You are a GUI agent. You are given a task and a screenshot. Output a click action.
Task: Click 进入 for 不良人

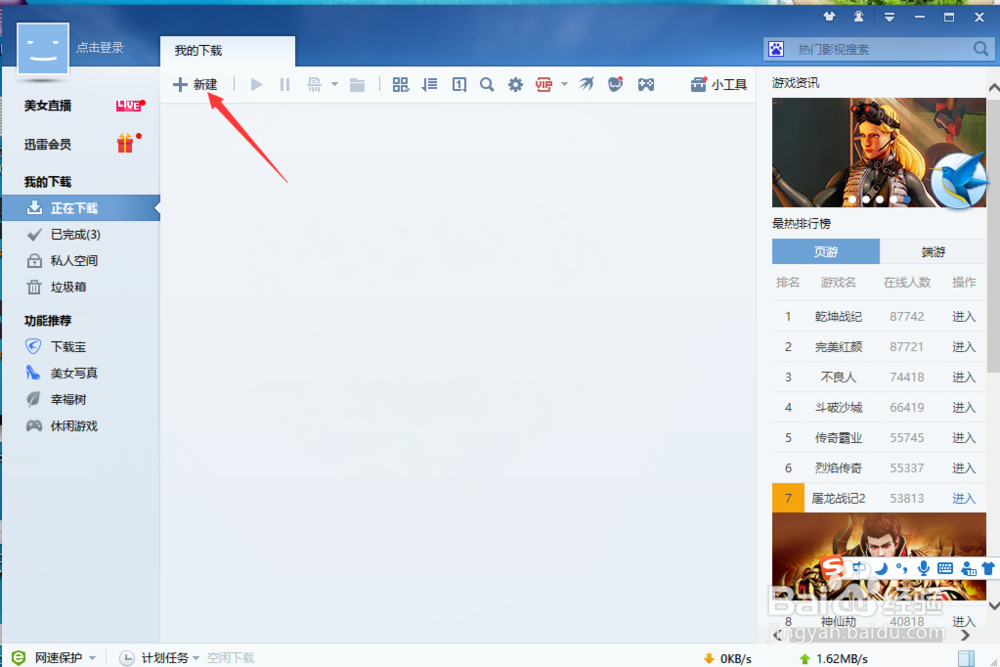click(964, 377)
